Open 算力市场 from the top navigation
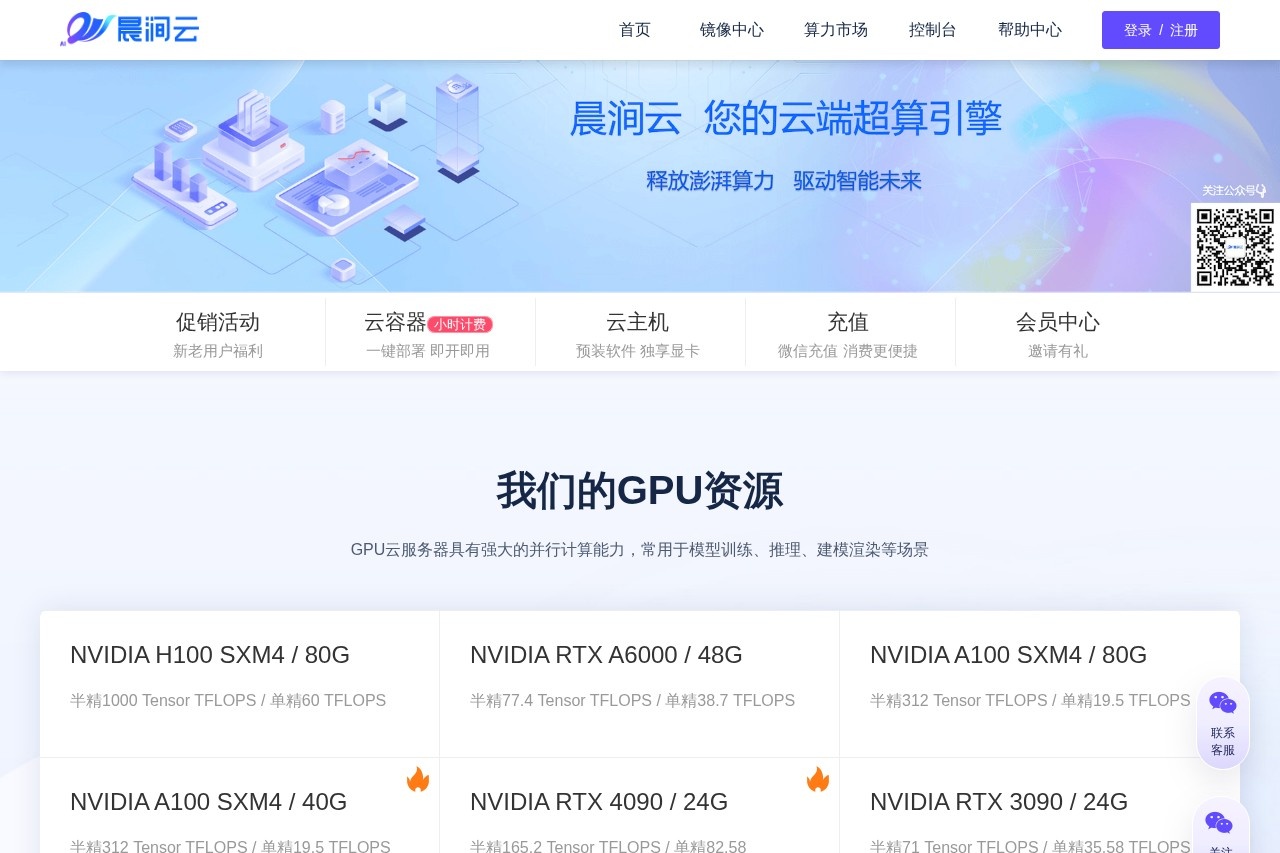 [x=835, y=30]
